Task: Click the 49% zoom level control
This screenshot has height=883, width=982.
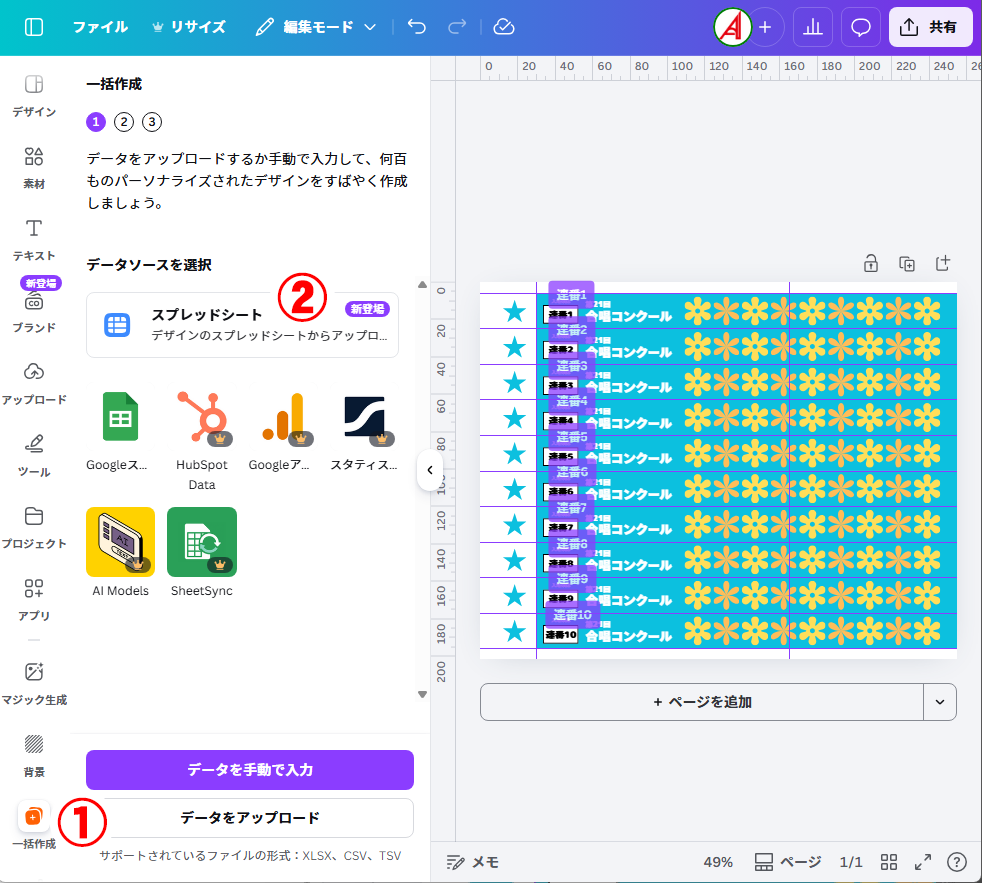Action: pyautogui.click(x=717, y=862)
